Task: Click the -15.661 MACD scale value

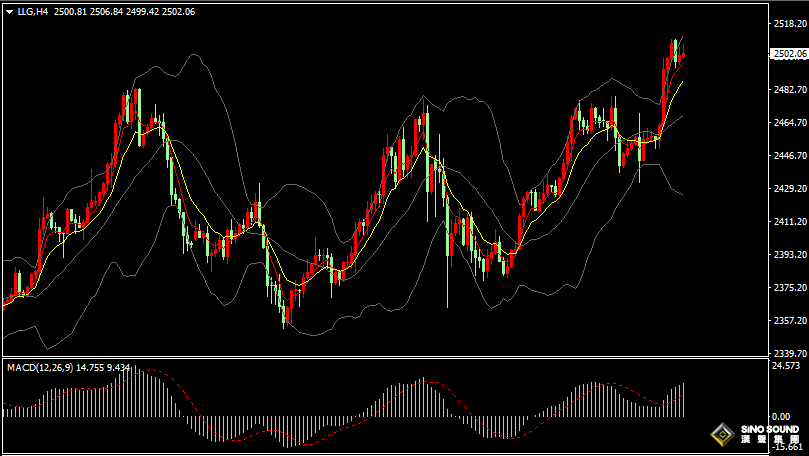Action: (x=787, y=447)
